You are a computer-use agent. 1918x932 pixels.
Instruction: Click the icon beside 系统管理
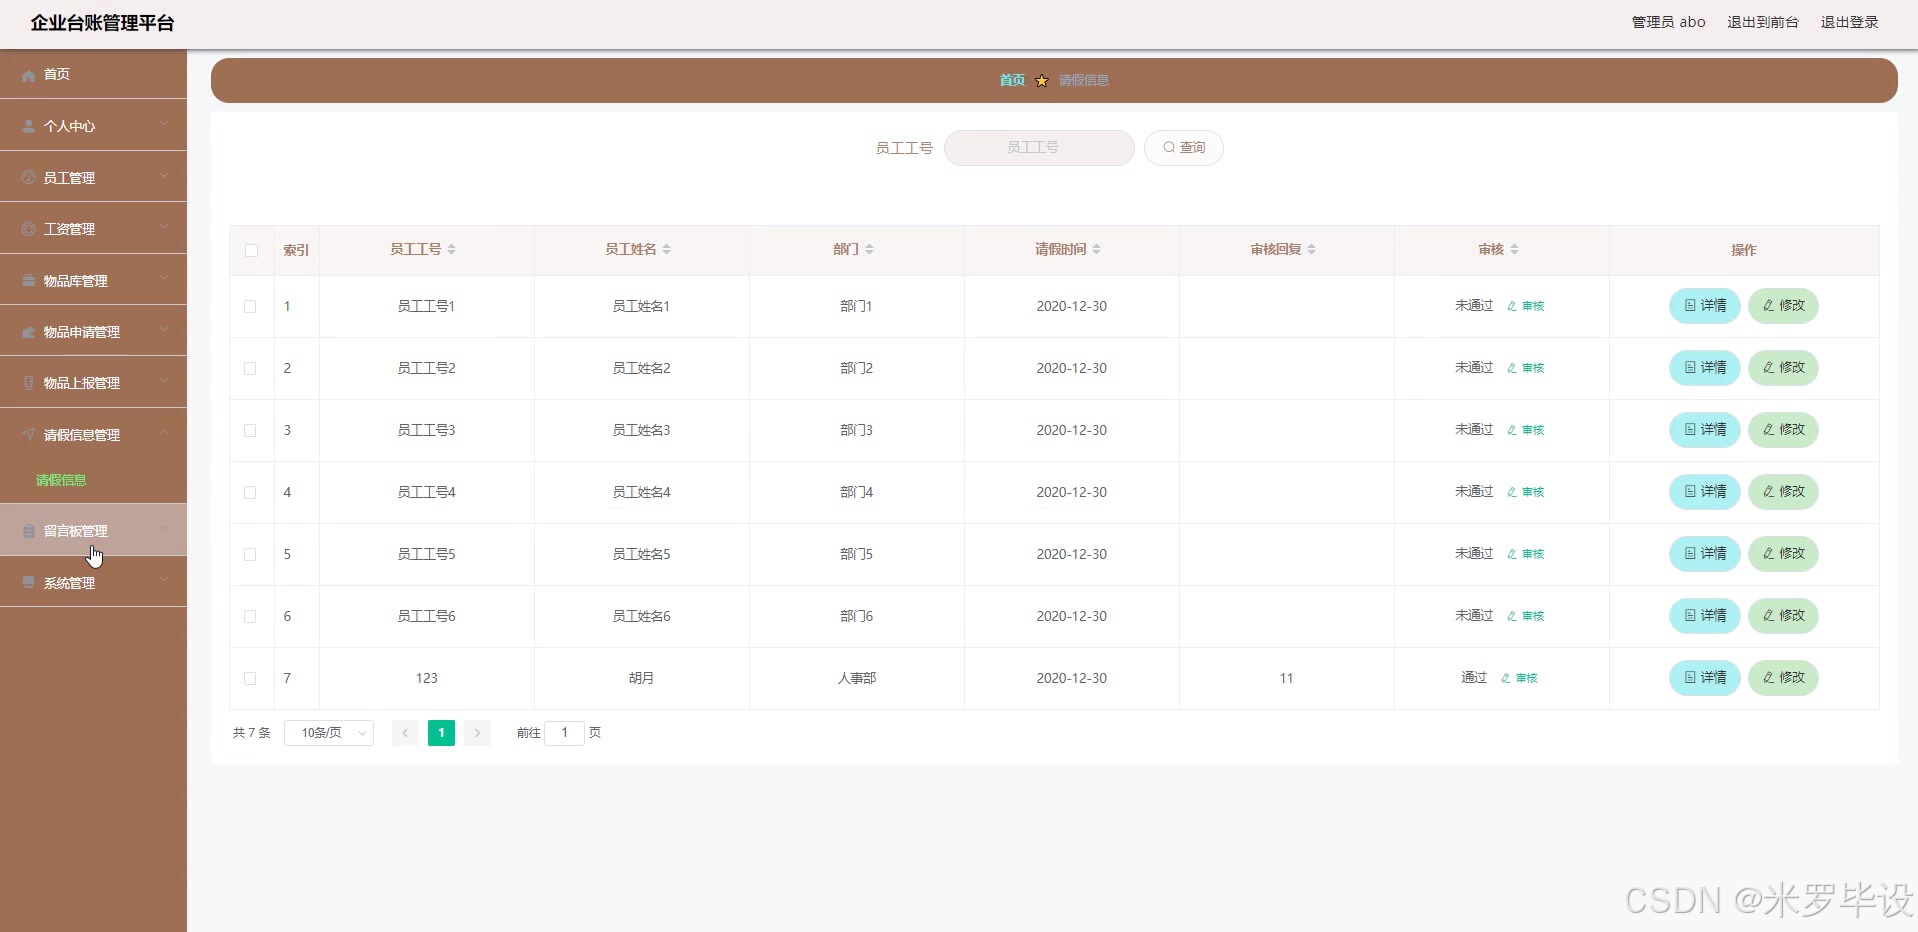[29, 583]
